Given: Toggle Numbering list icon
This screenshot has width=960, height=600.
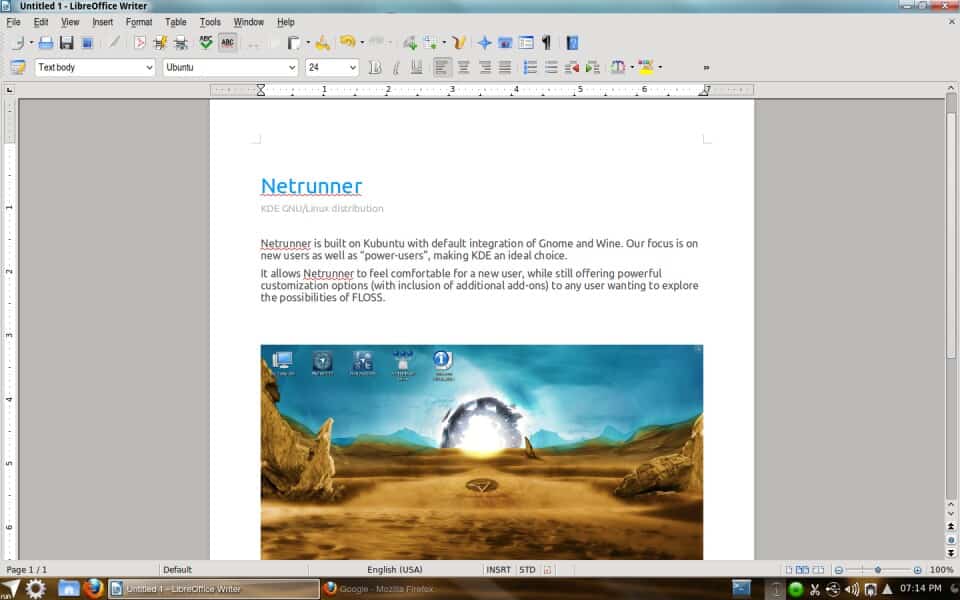Looking at the screenshot, I should (530, 67).
